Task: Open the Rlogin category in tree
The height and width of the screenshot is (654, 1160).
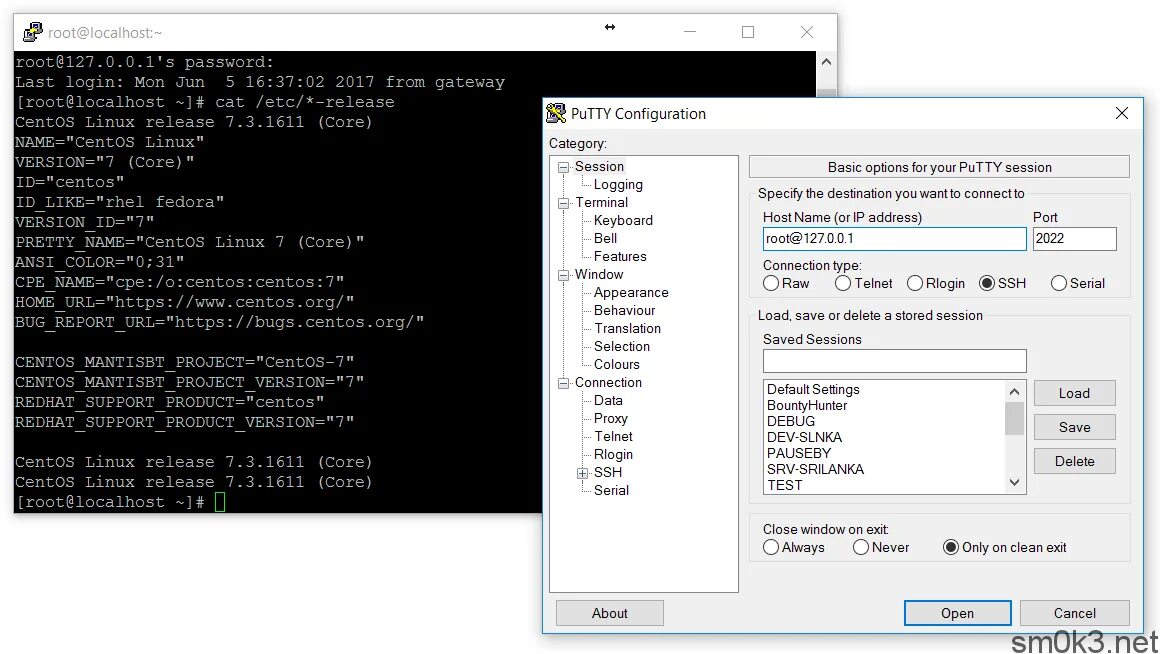Action: [613, 454]
